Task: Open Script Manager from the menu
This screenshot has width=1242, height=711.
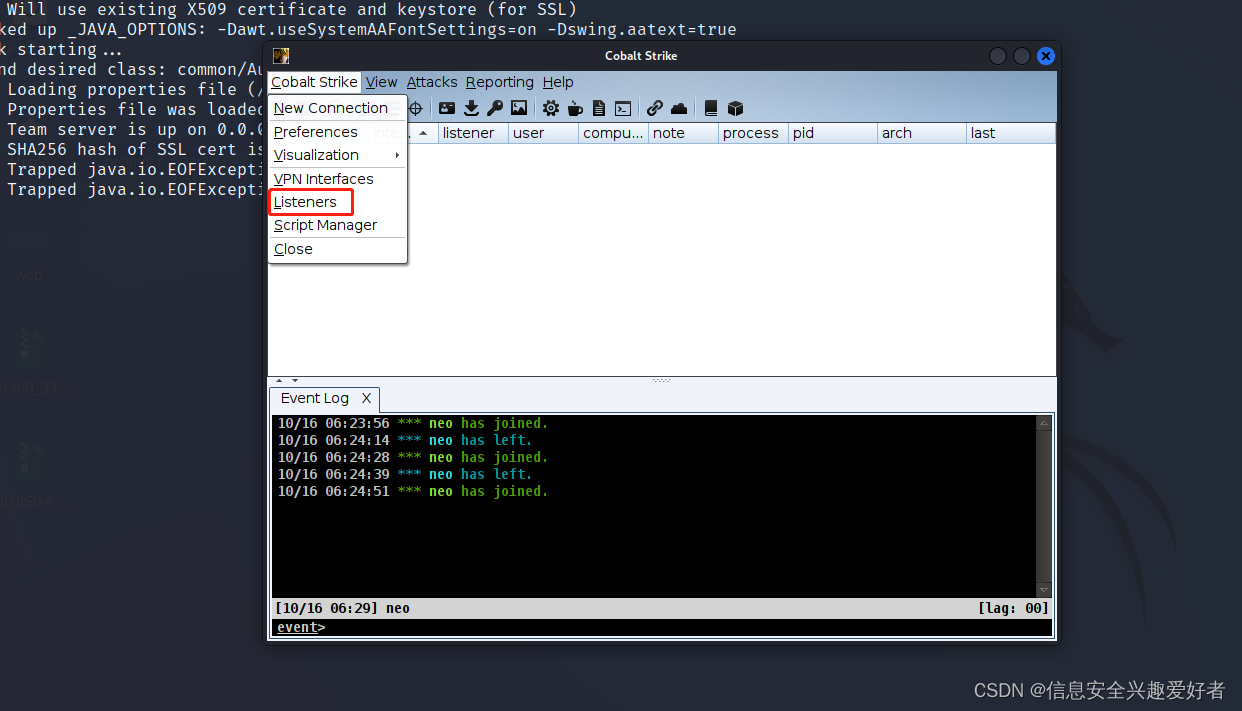Action: [337, 225]
